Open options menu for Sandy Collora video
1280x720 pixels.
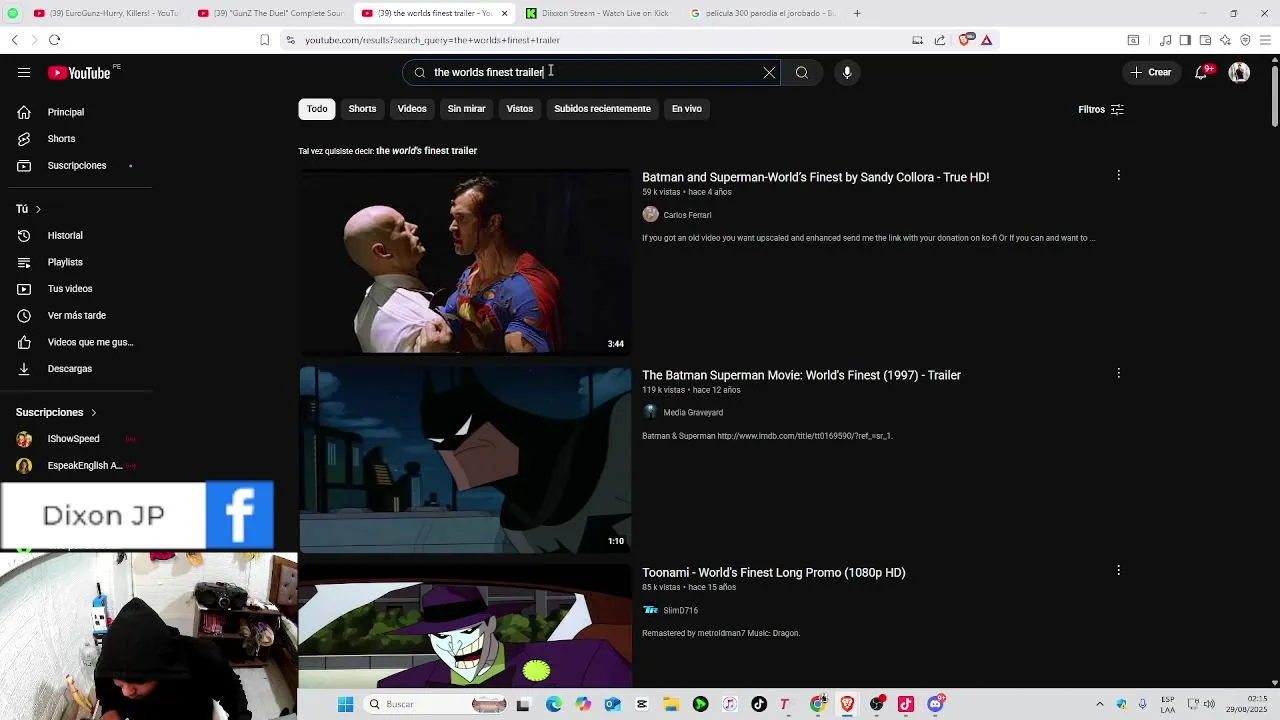pyautogui.click(x=1118, y=176)
